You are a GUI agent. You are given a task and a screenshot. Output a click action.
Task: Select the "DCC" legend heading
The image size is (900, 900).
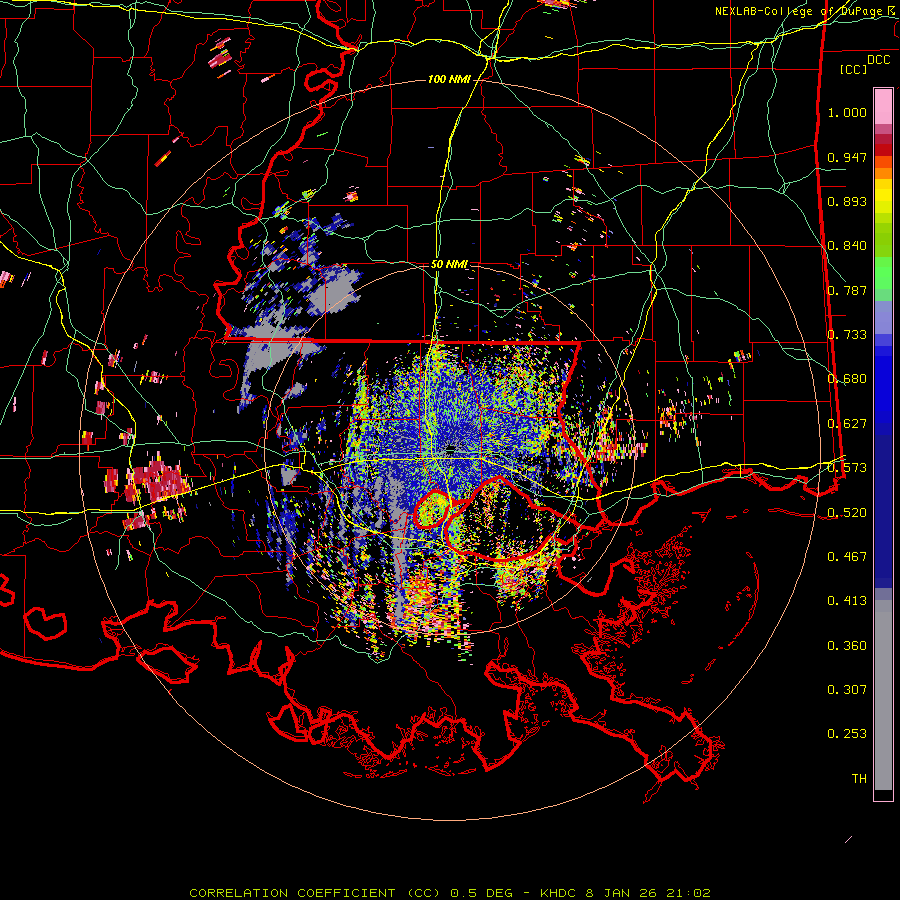pyautogui.click(x=878, y=60)
